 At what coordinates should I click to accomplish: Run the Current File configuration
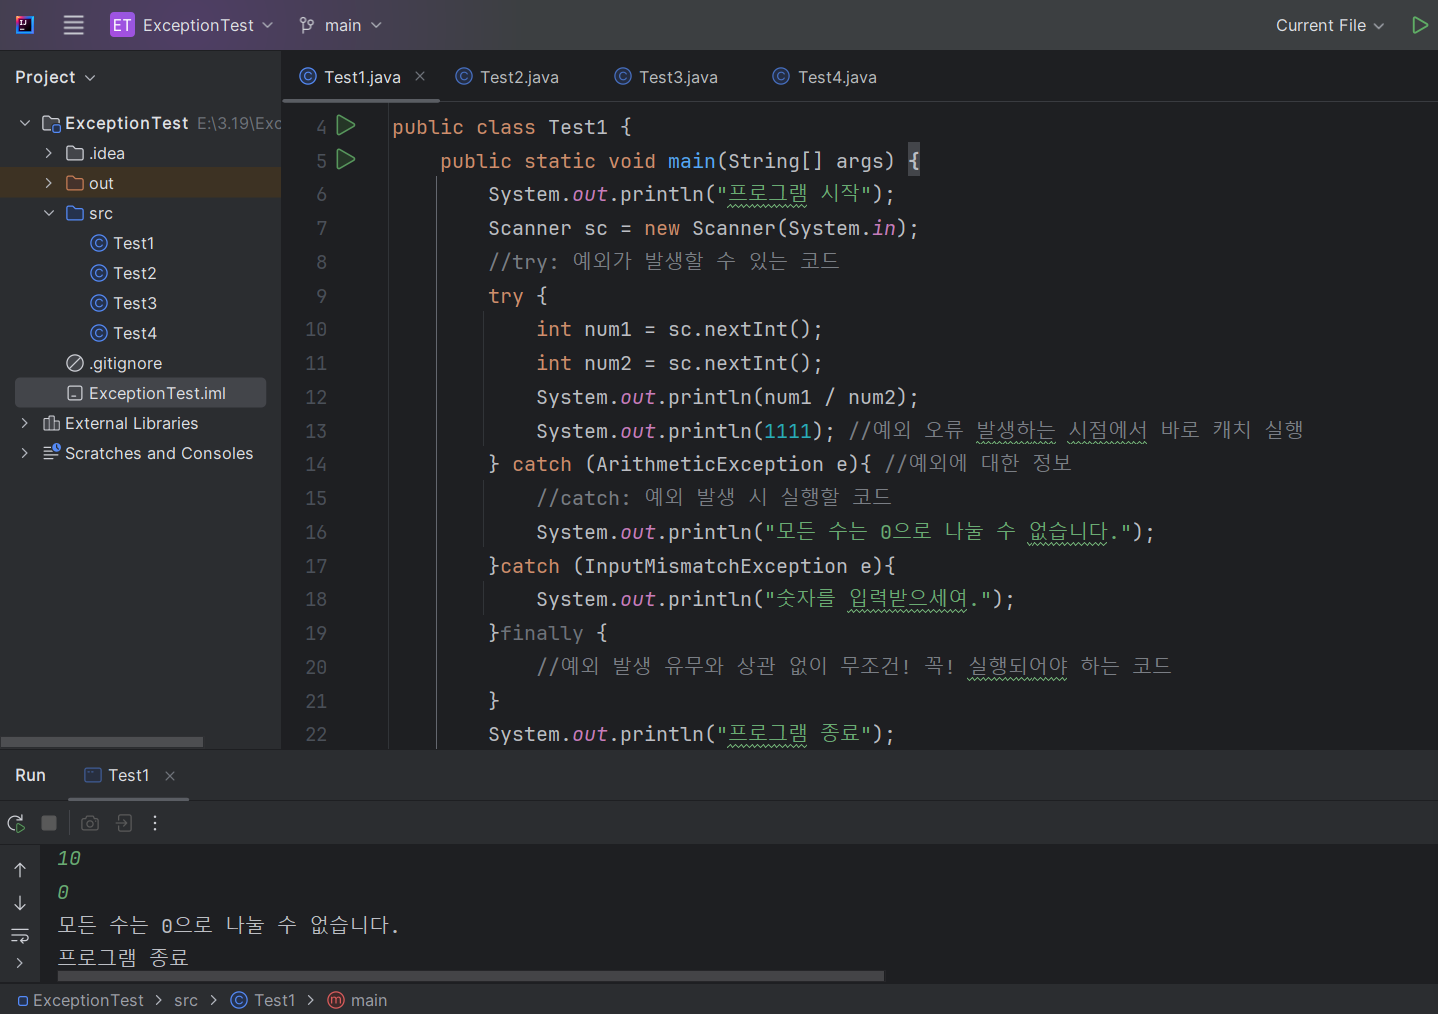pyautogui.click(x=1419, y=25)
